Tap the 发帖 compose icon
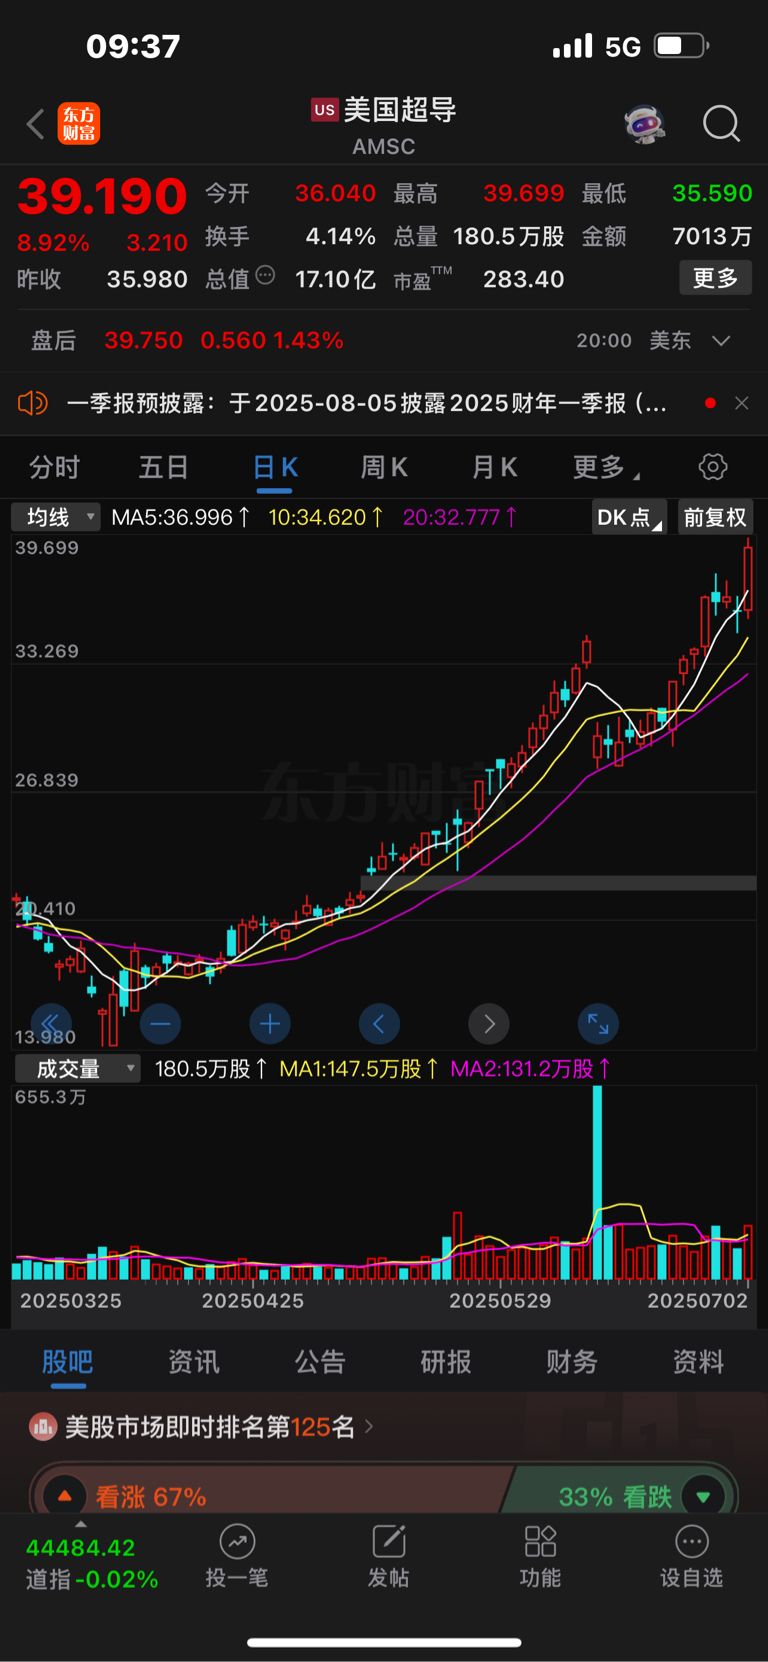Viewport: 768px width, 1662px height. pos(388,1542)
